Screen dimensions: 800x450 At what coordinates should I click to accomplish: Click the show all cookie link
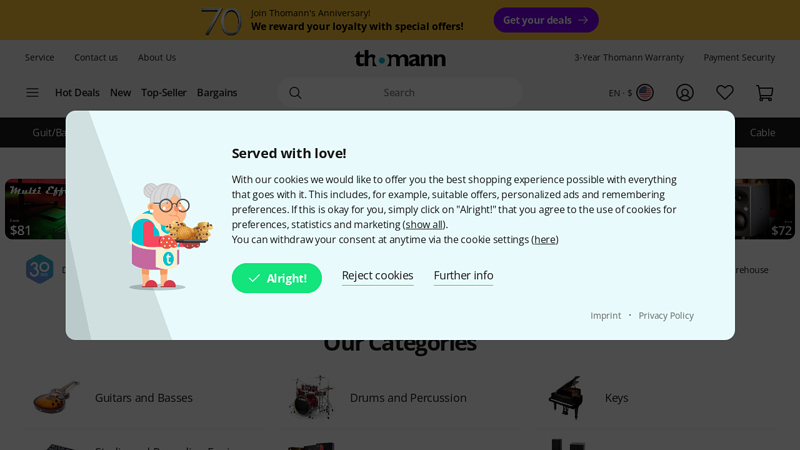[424, 224]
